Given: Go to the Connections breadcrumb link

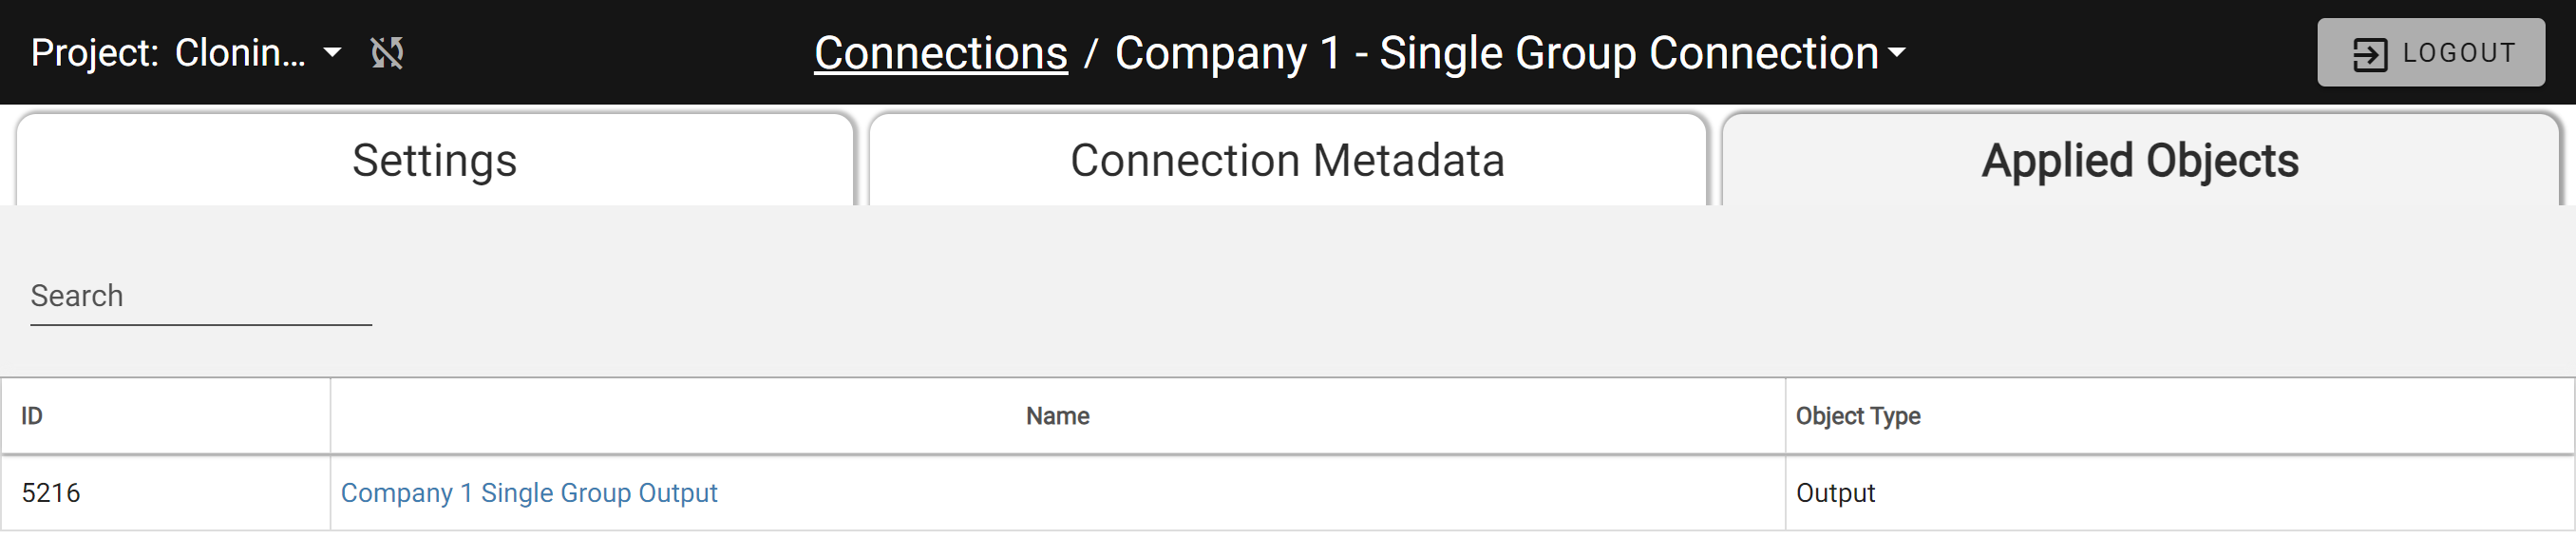Looking at the screenshot, I should (940, 53).
